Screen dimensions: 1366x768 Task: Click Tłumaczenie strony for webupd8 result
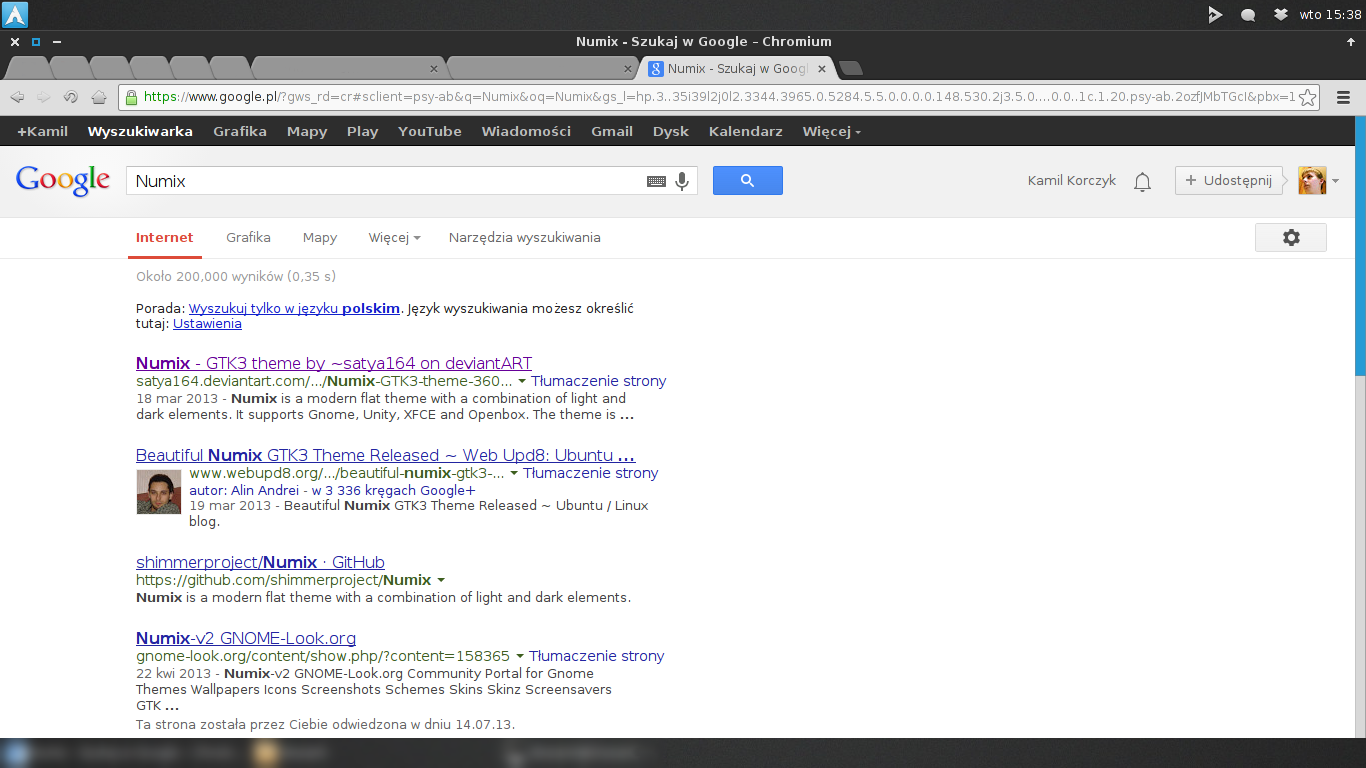[591, 473]
